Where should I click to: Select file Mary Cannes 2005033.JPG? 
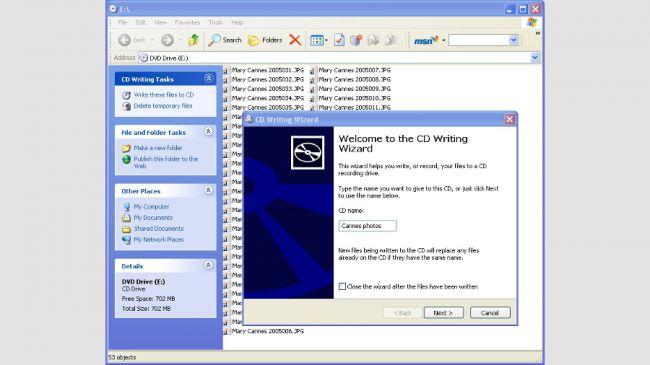tap(267, 89)
